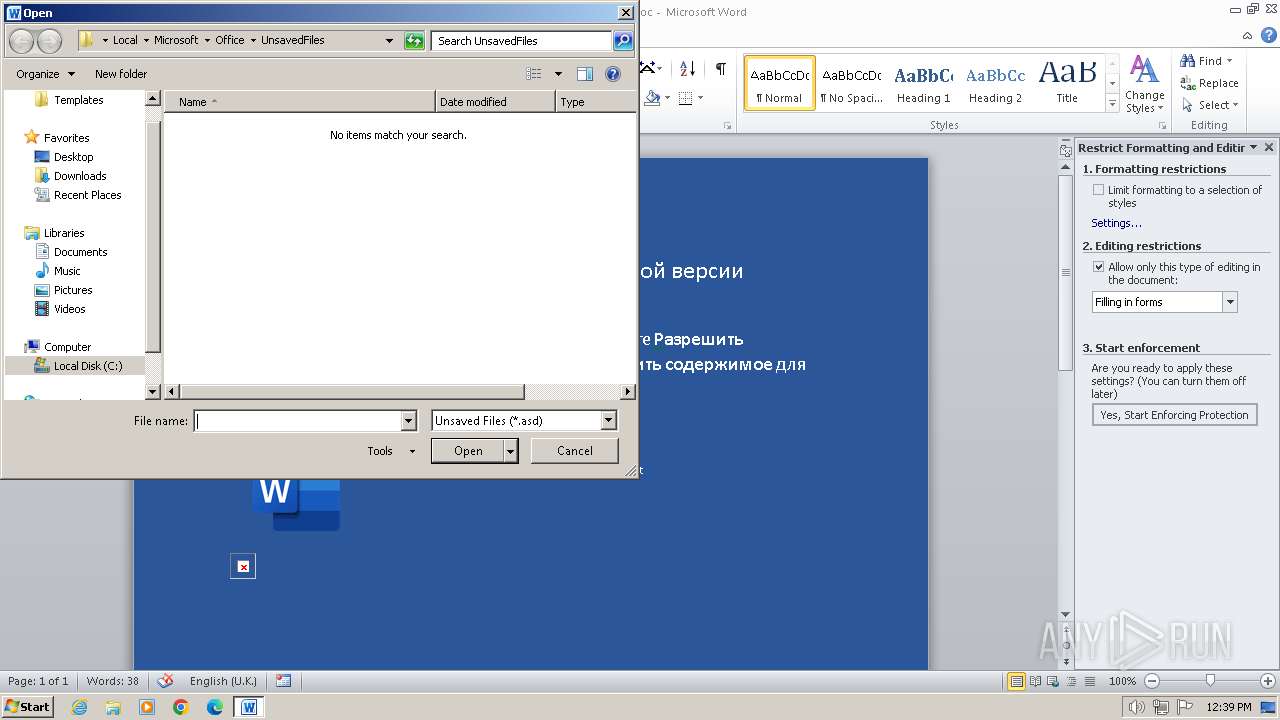This screenshot has height=720, width=1280.
Task: Click the Change Styles icon
Action: 1144,85
